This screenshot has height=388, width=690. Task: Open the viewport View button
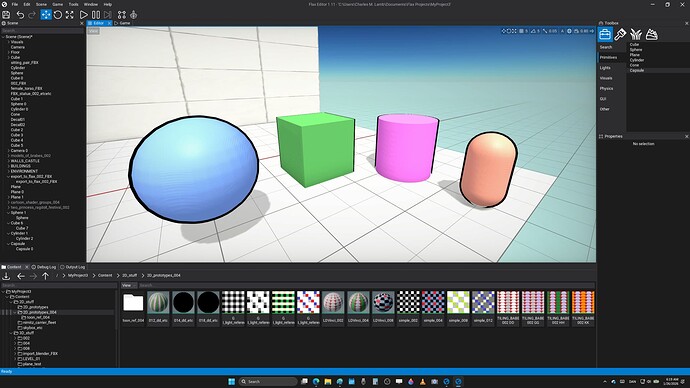(x=93, y=31)
